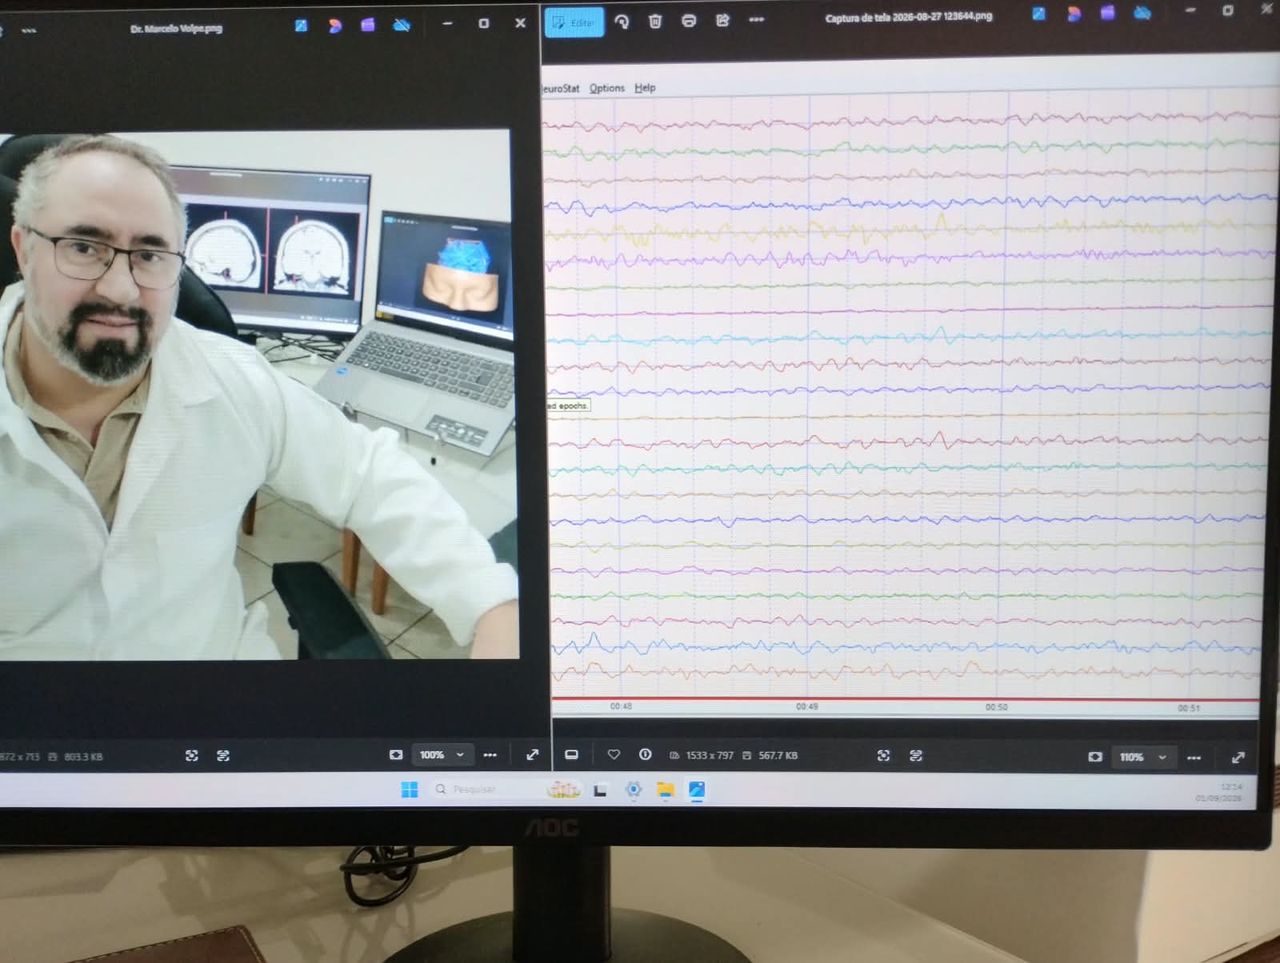Open File Explorer from taskbar

click(x=664, y=790)
